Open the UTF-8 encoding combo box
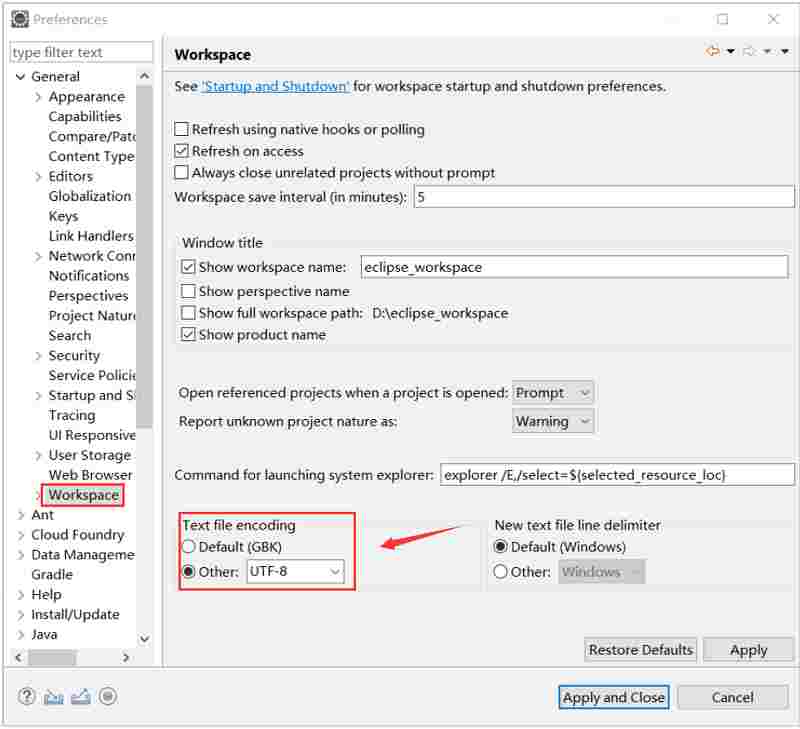800x729 pixels. [295, 571]
